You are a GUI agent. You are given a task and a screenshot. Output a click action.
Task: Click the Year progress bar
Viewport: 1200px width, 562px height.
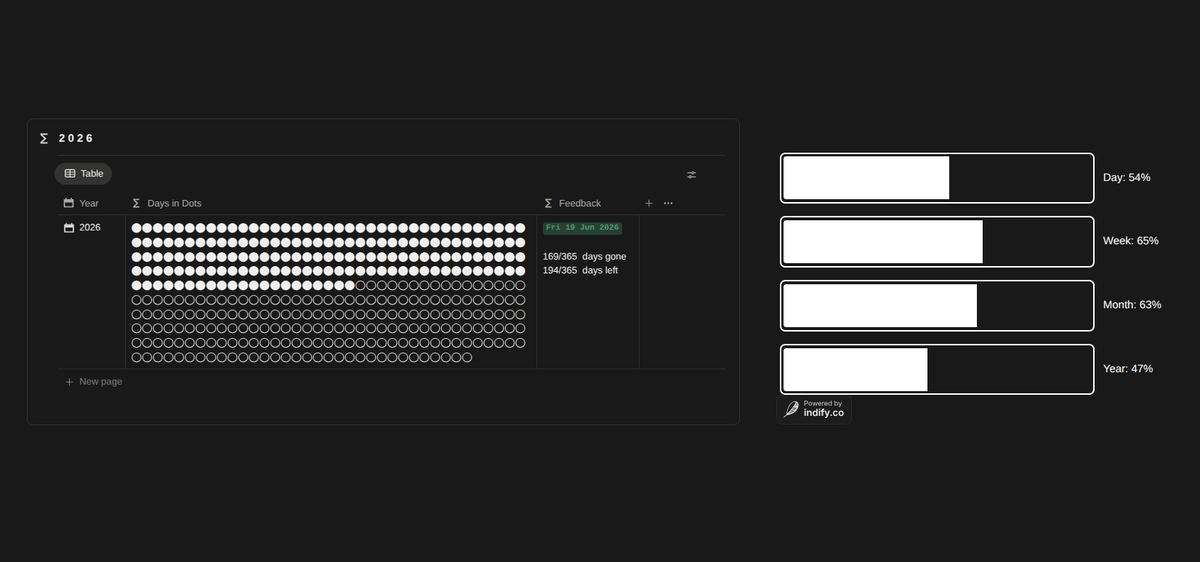pyautogui.click(x=937, y=369)
